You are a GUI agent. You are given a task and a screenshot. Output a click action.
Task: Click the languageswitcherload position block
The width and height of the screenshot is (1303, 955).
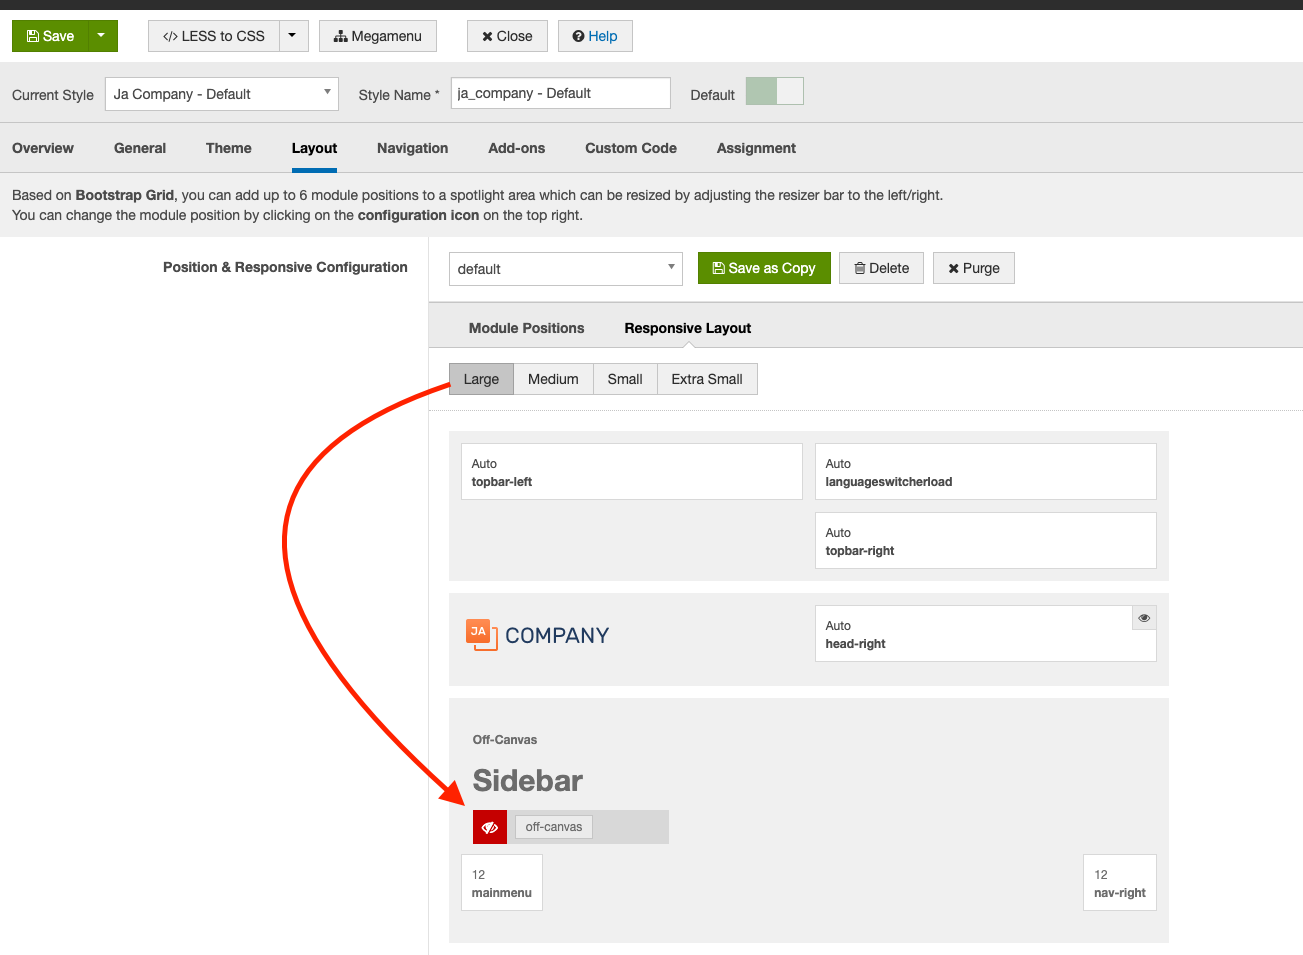(x=986, y=472)
